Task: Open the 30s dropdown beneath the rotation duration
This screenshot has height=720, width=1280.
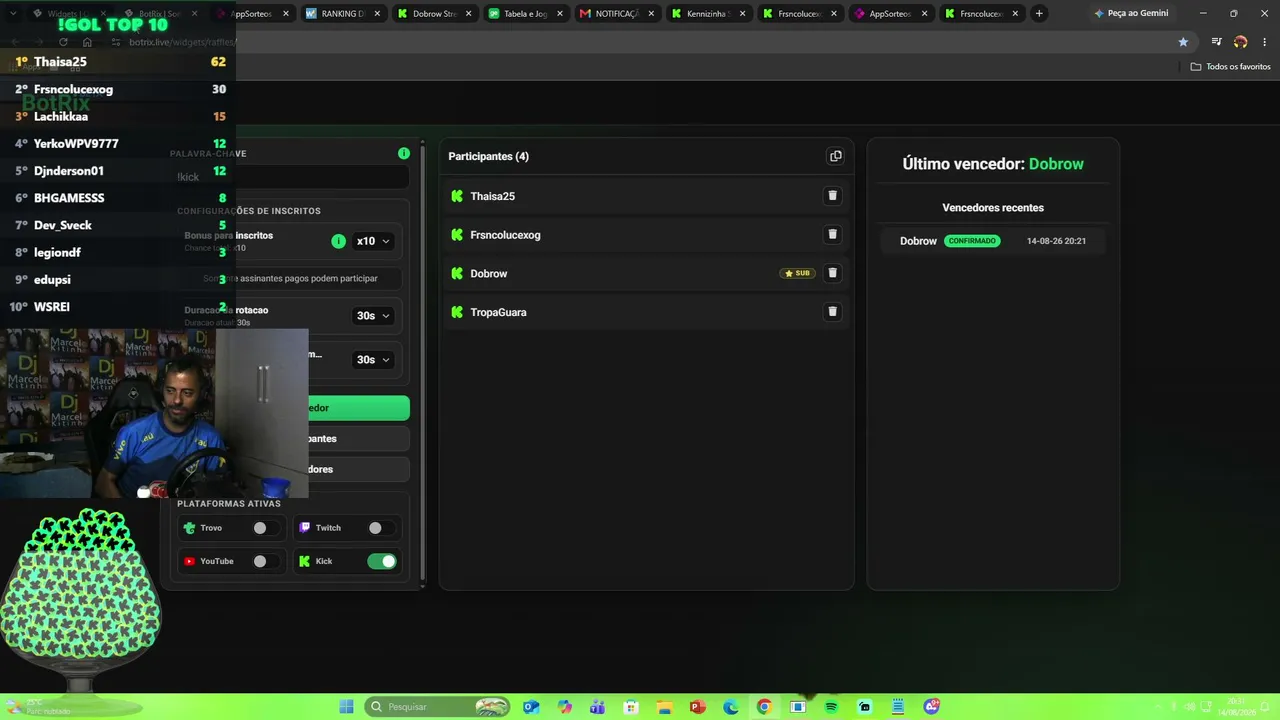Action: (x=373, y=360)
